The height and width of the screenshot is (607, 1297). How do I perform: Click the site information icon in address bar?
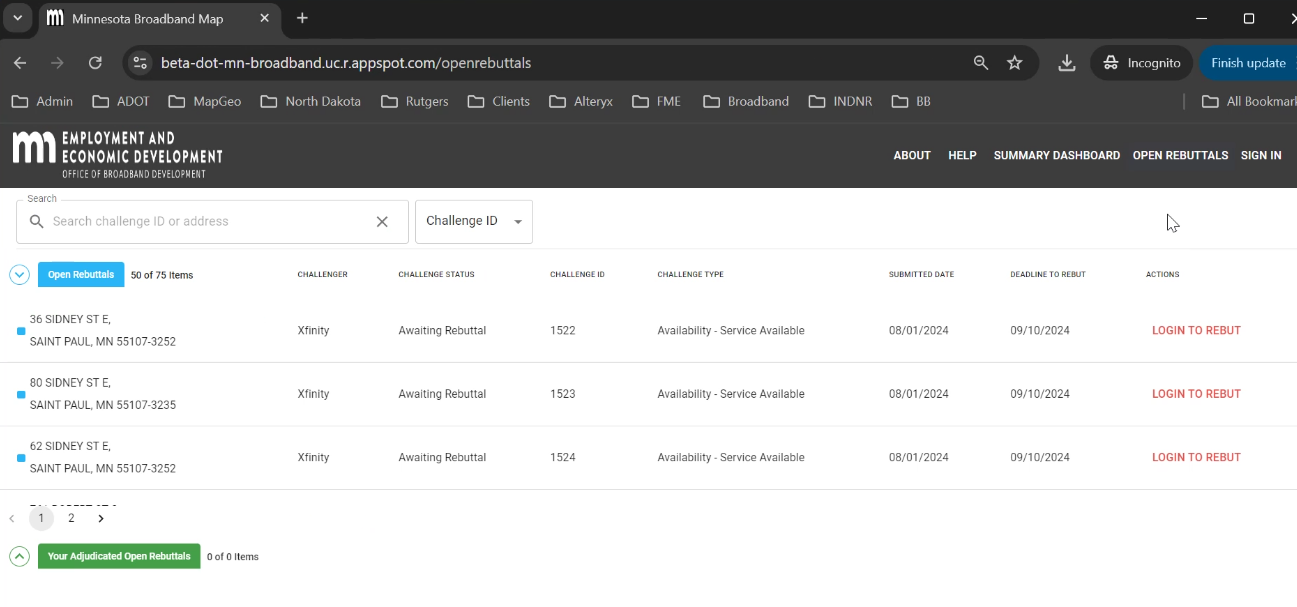point(140,63)
